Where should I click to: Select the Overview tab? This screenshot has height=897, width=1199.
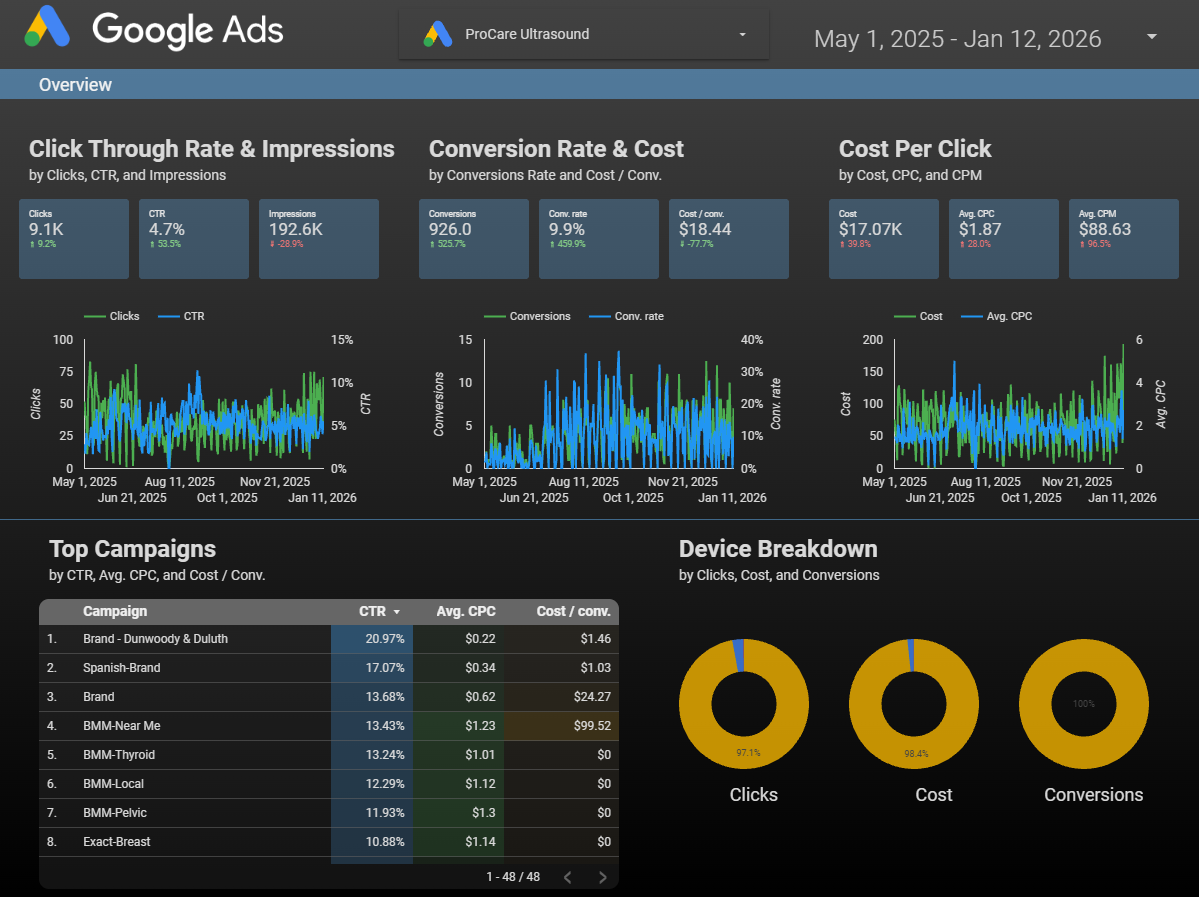[75, 85]
